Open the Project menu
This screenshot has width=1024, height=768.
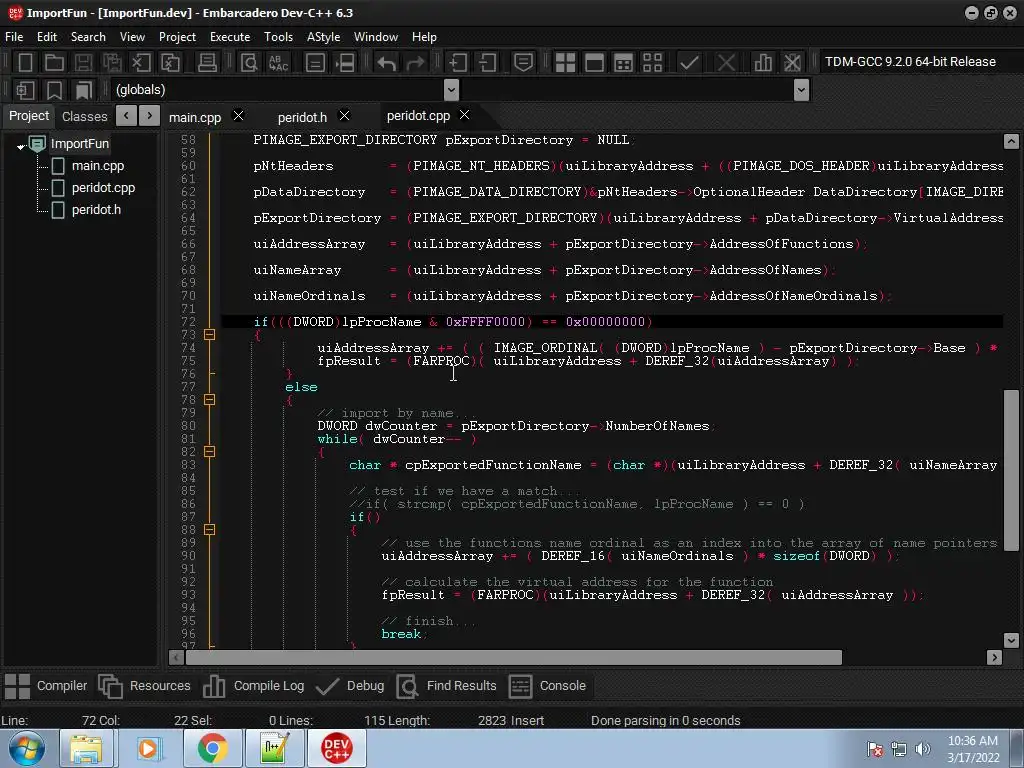click(177, 37)
